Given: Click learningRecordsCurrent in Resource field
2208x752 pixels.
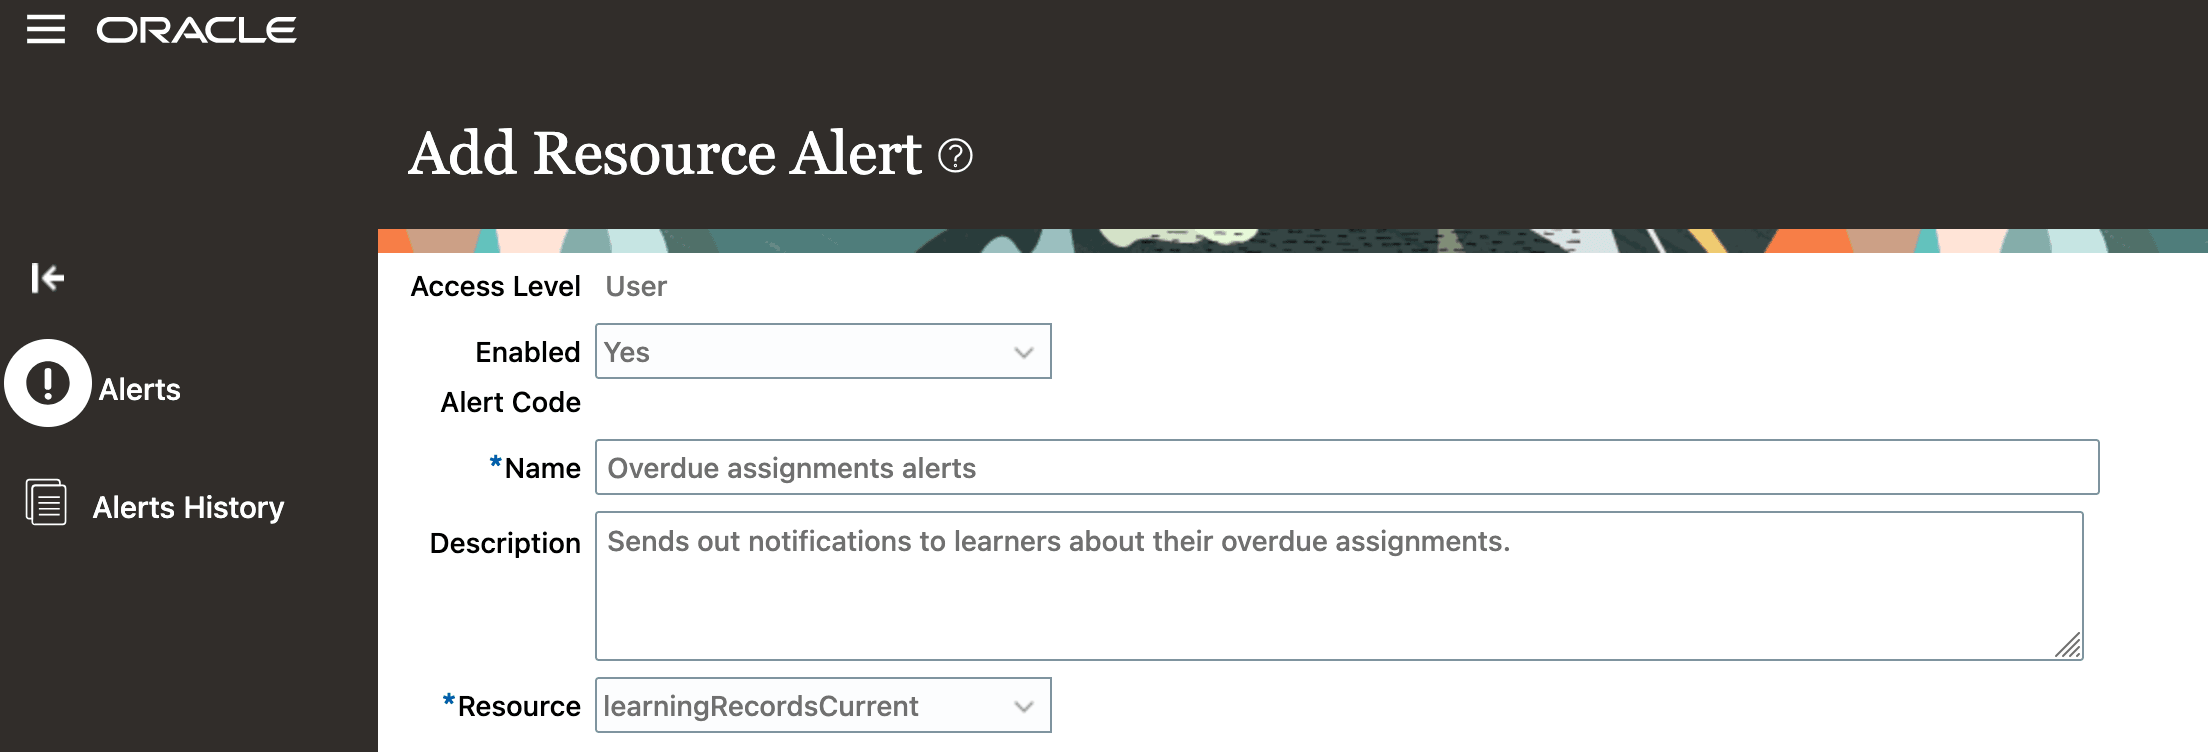Looking at the screenshot, I should click(760, 706).
